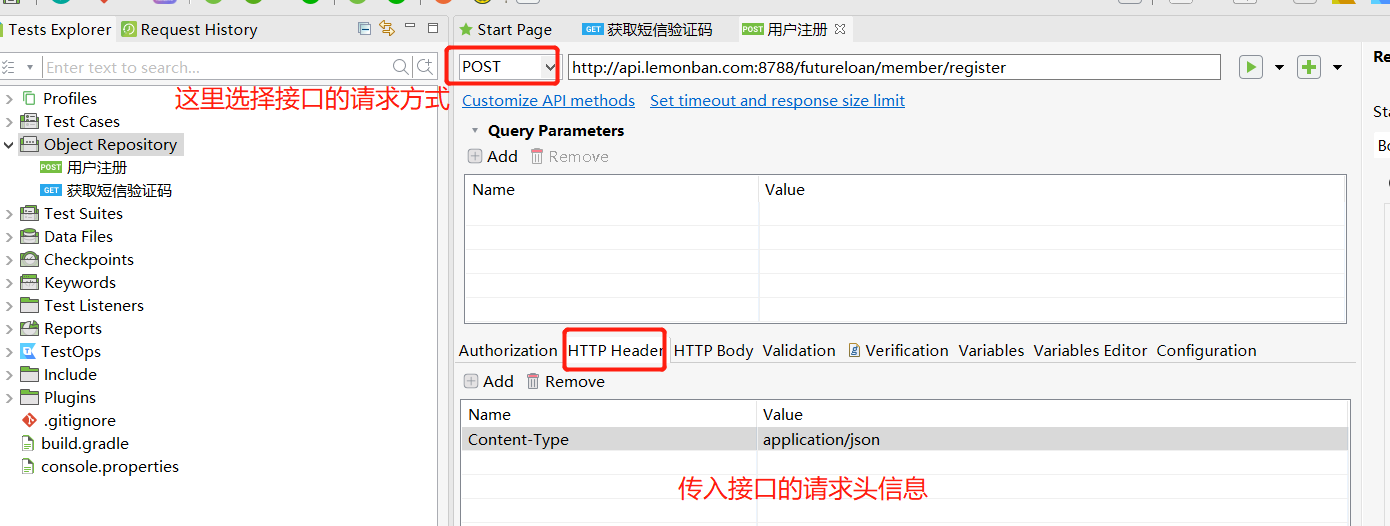The image size is (1390, 526).
Task: Expand the Test Suites tree node
Action: (9, 213)
